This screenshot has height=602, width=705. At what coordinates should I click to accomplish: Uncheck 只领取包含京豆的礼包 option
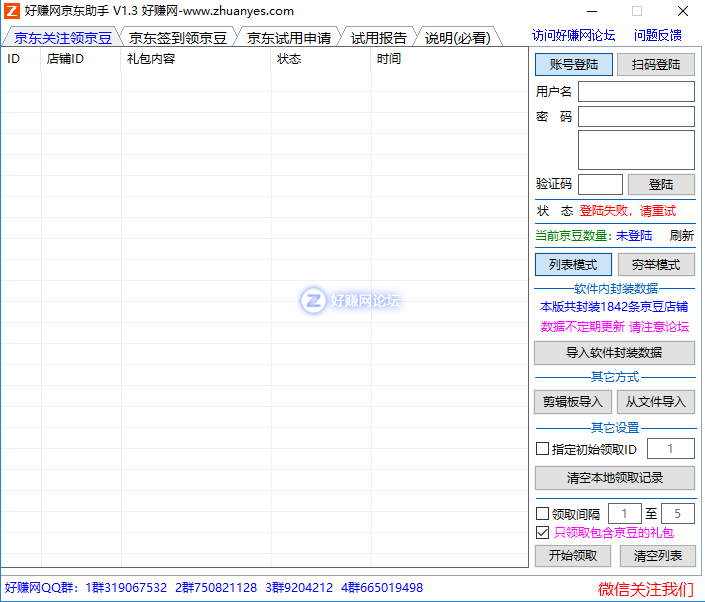[x=543, y=532]
